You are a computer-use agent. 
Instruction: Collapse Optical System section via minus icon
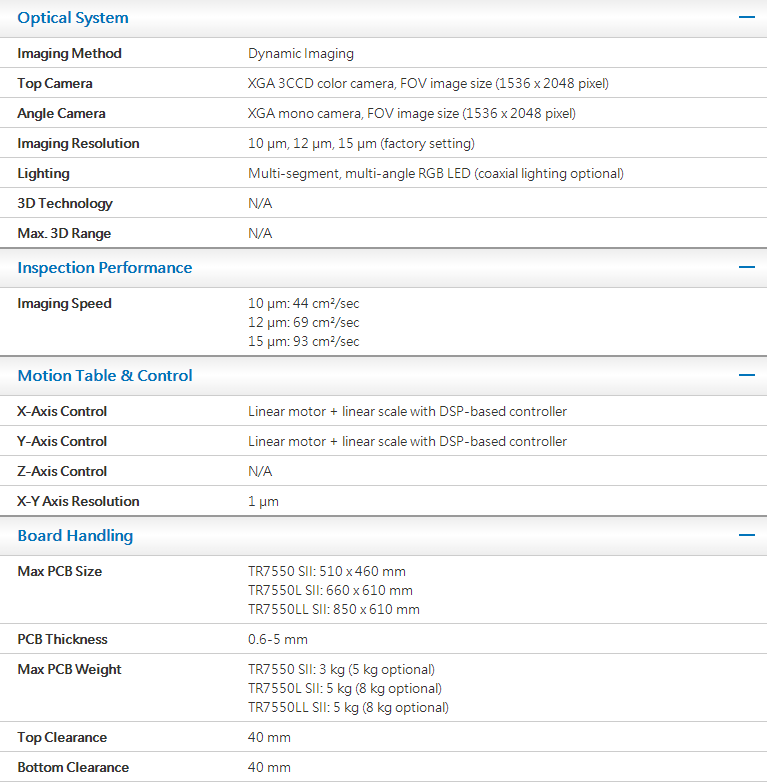point(746,18)
